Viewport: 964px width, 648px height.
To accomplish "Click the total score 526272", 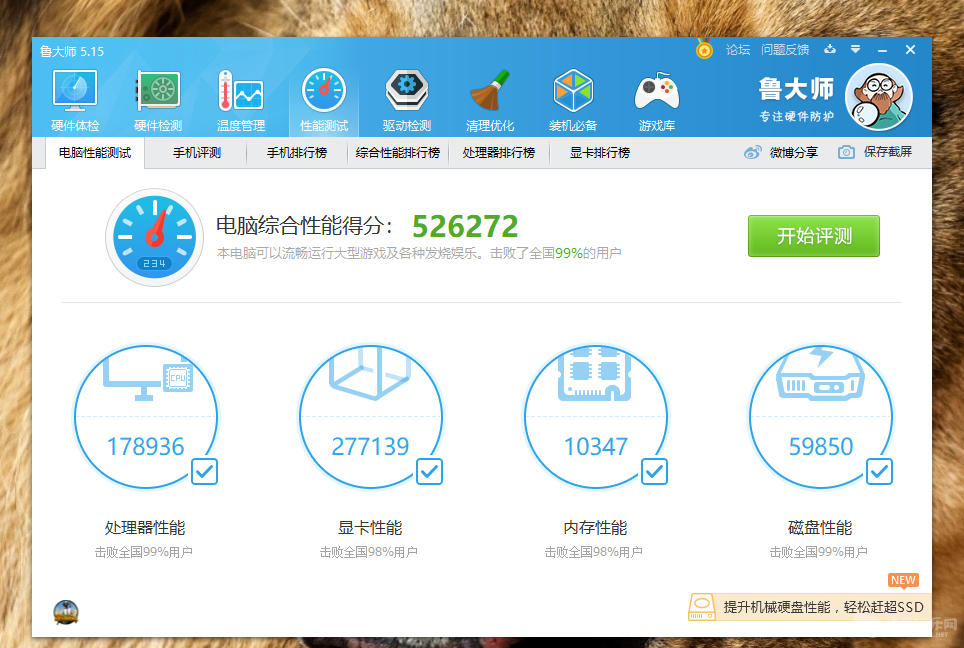I will [465, 226].
